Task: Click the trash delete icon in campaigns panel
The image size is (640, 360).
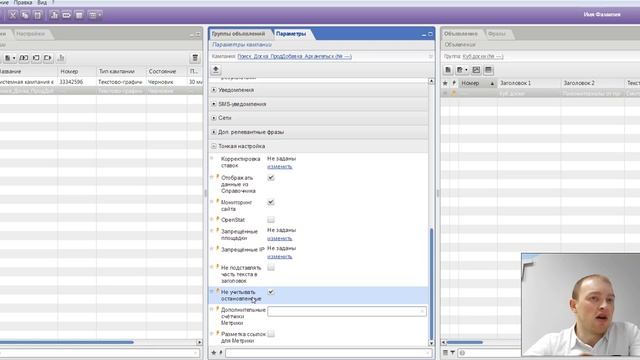Action: point(195,58)
